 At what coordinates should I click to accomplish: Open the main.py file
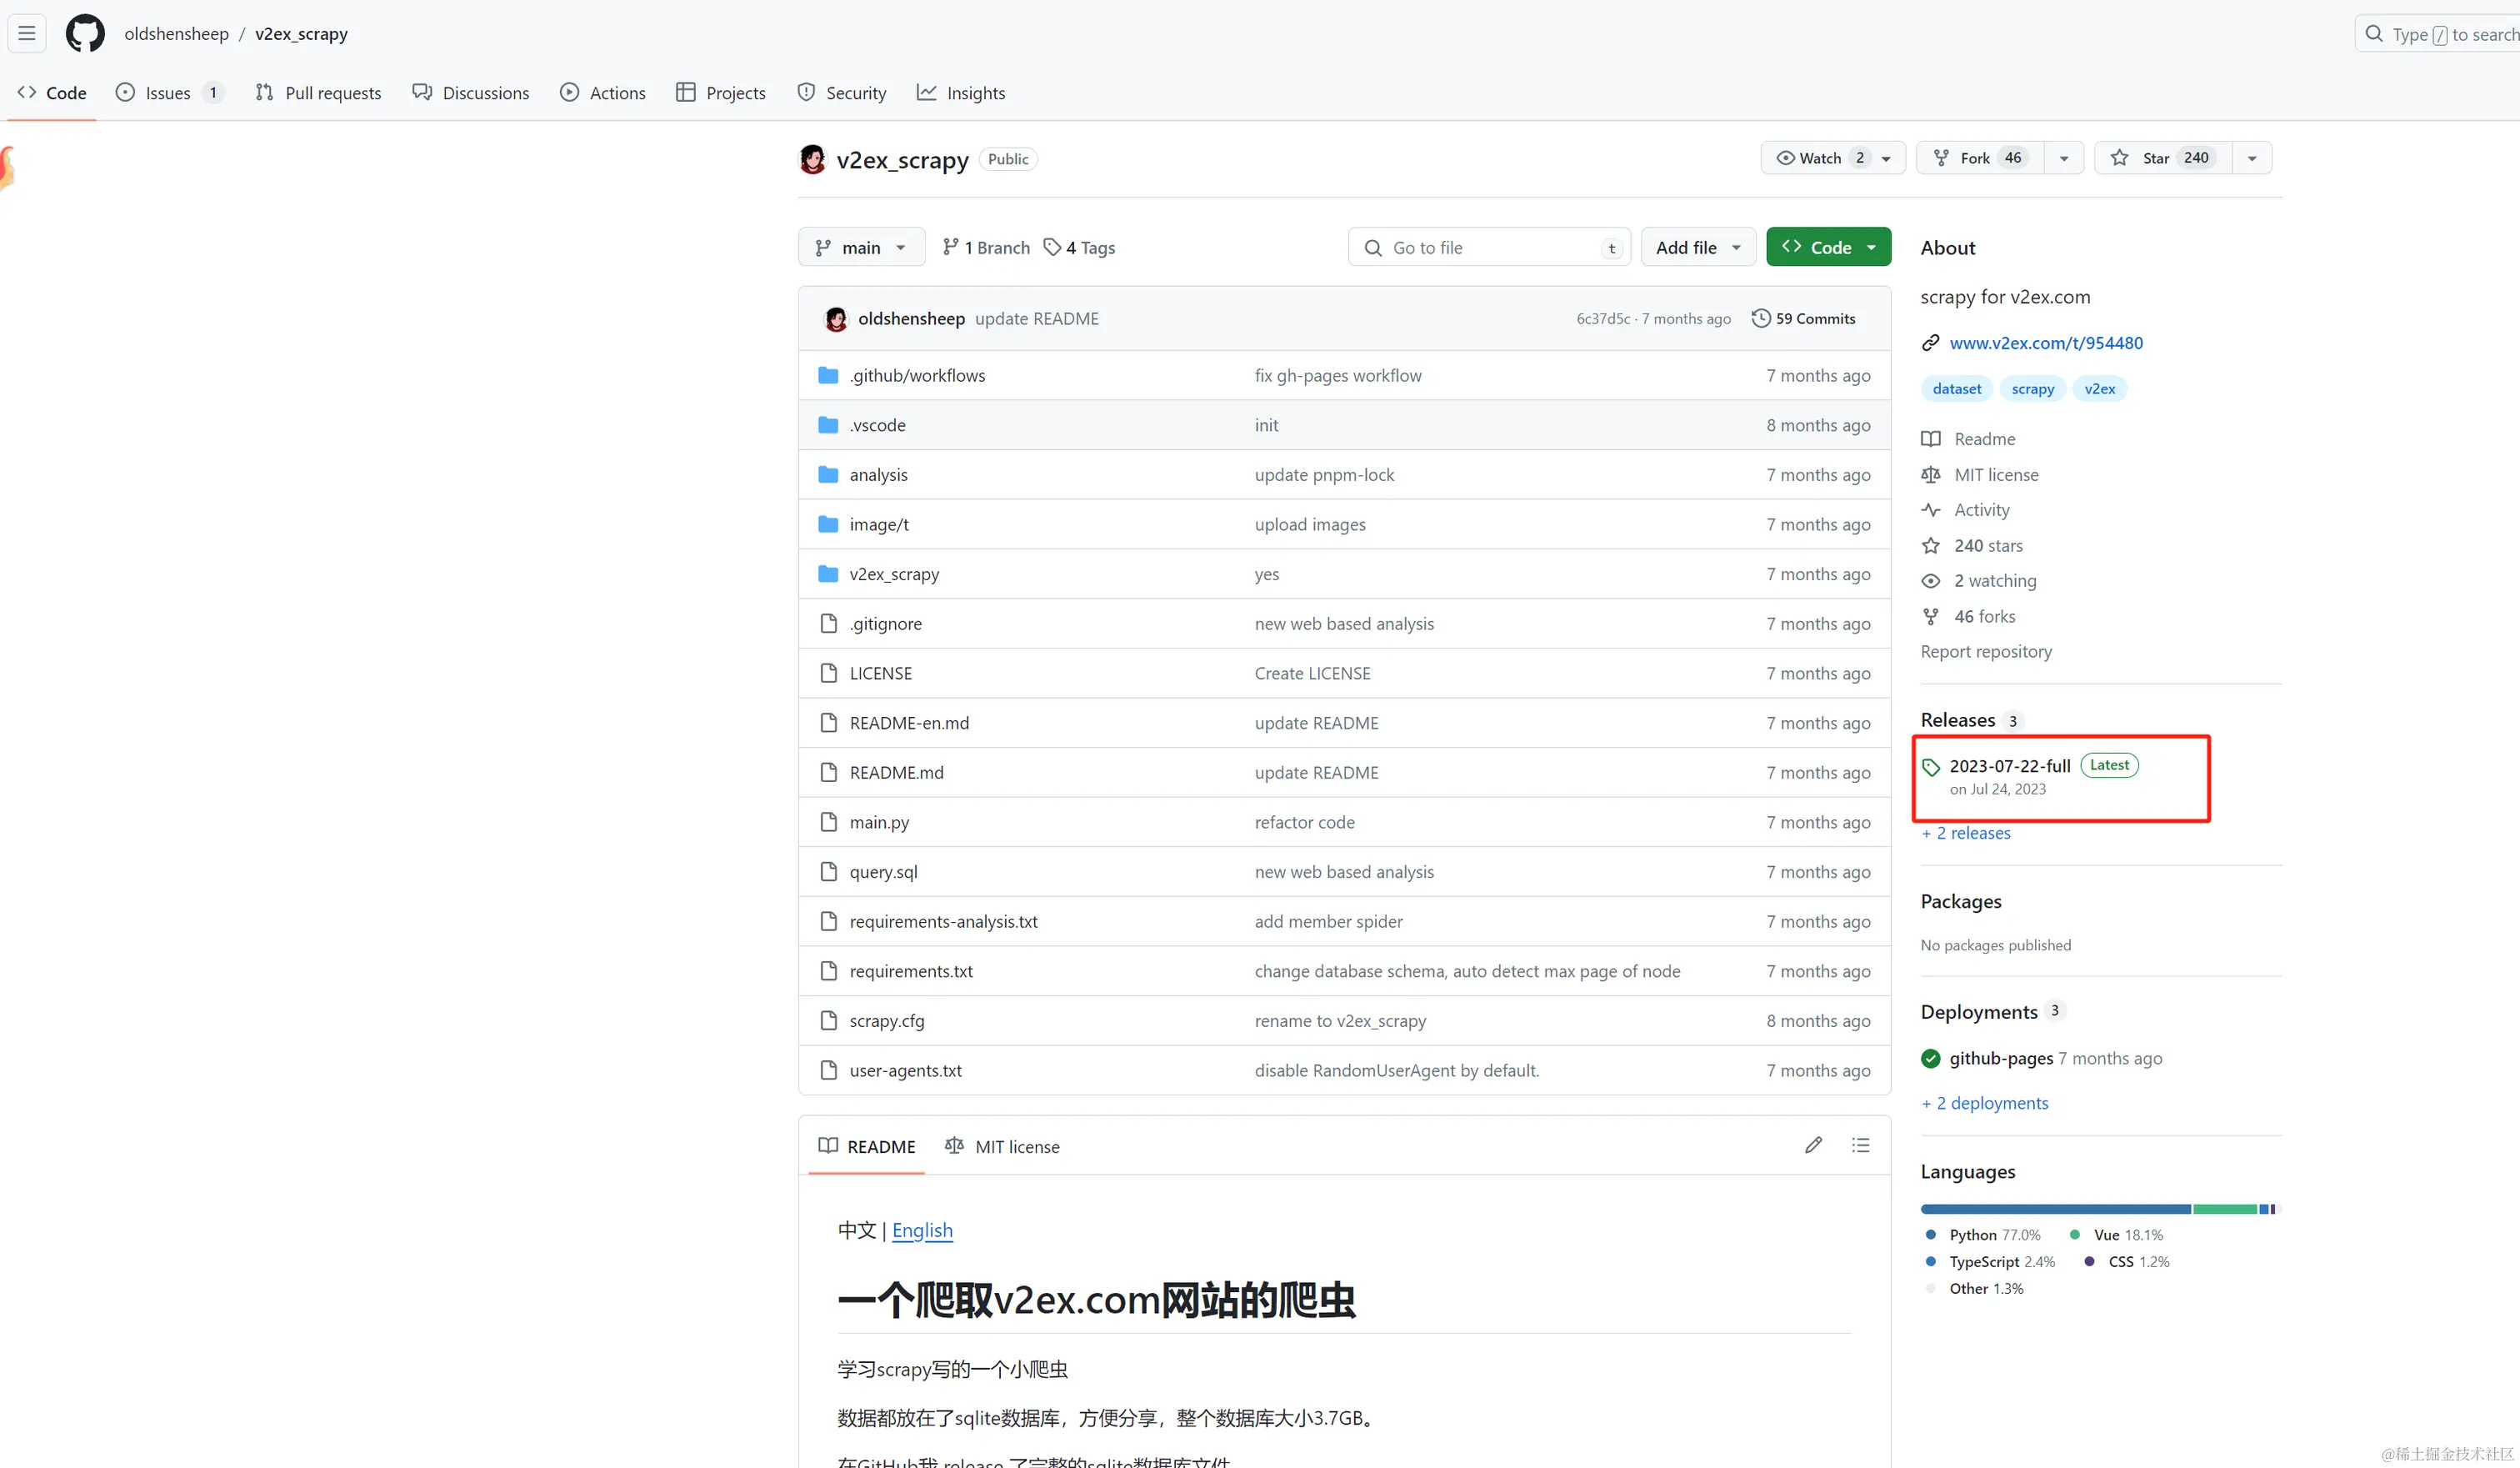[x=879, y=822]
